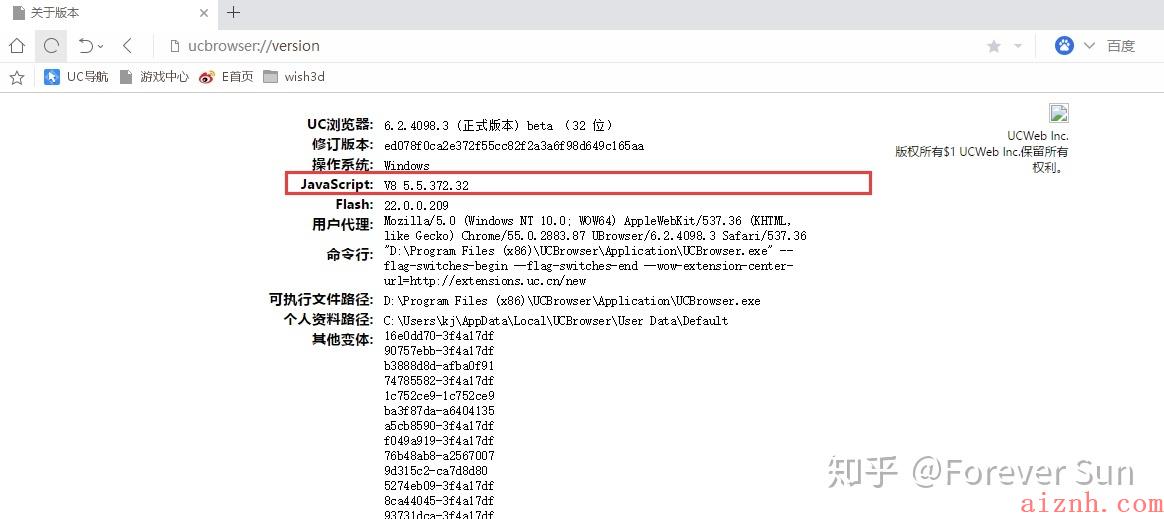
Task: Go back with the back arrow icon
Action: 128,46
